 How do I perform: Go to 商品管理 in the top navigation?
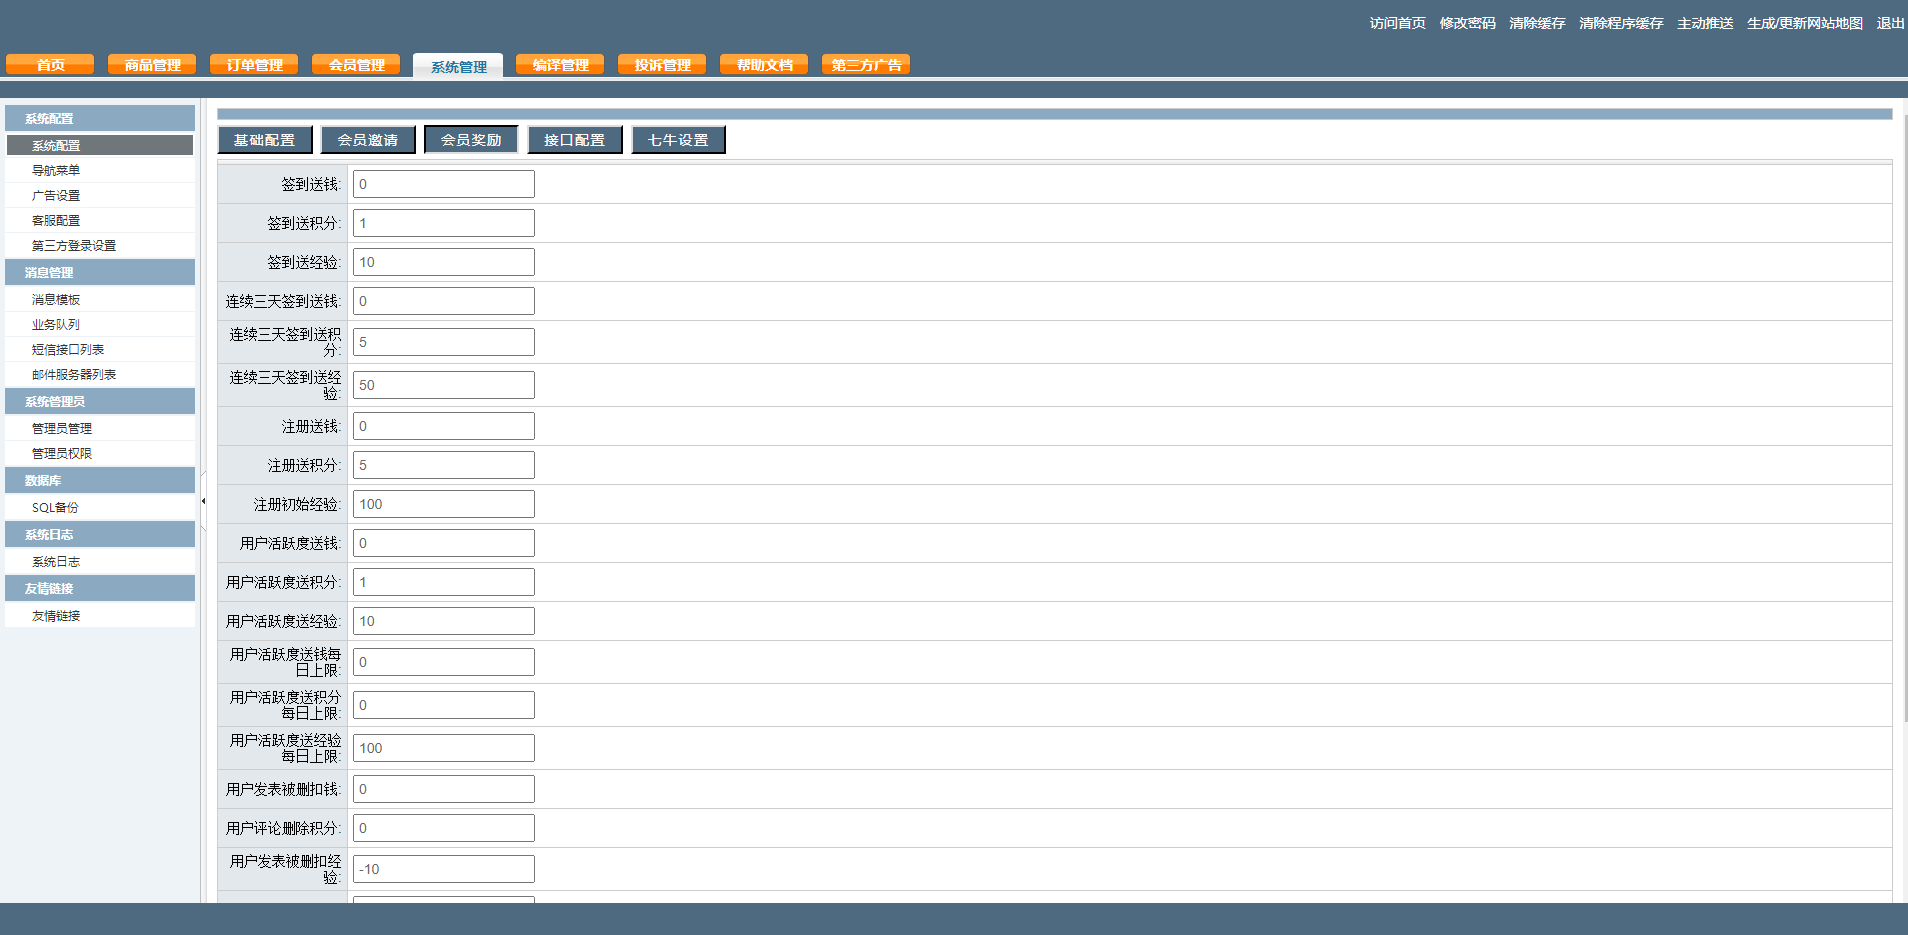point(152,65)
